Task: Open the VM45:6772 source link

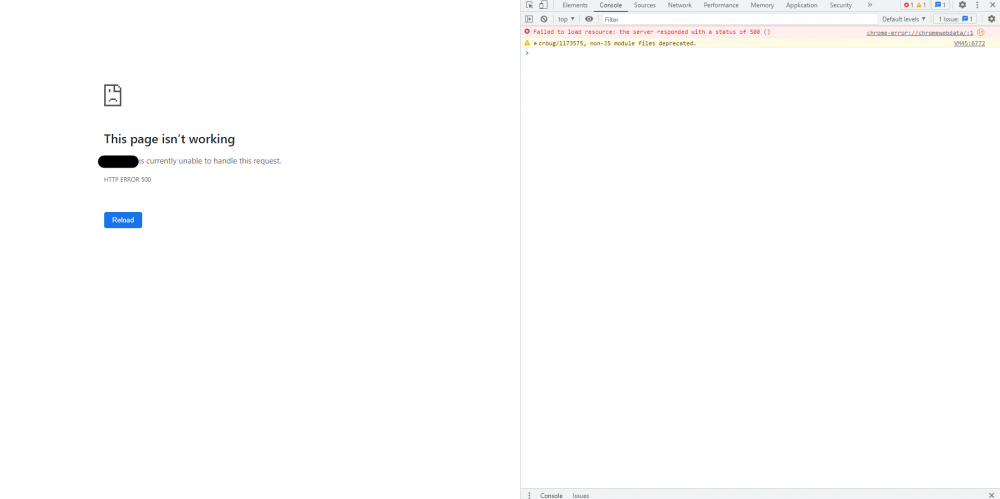Action: [x=969, y=43]
